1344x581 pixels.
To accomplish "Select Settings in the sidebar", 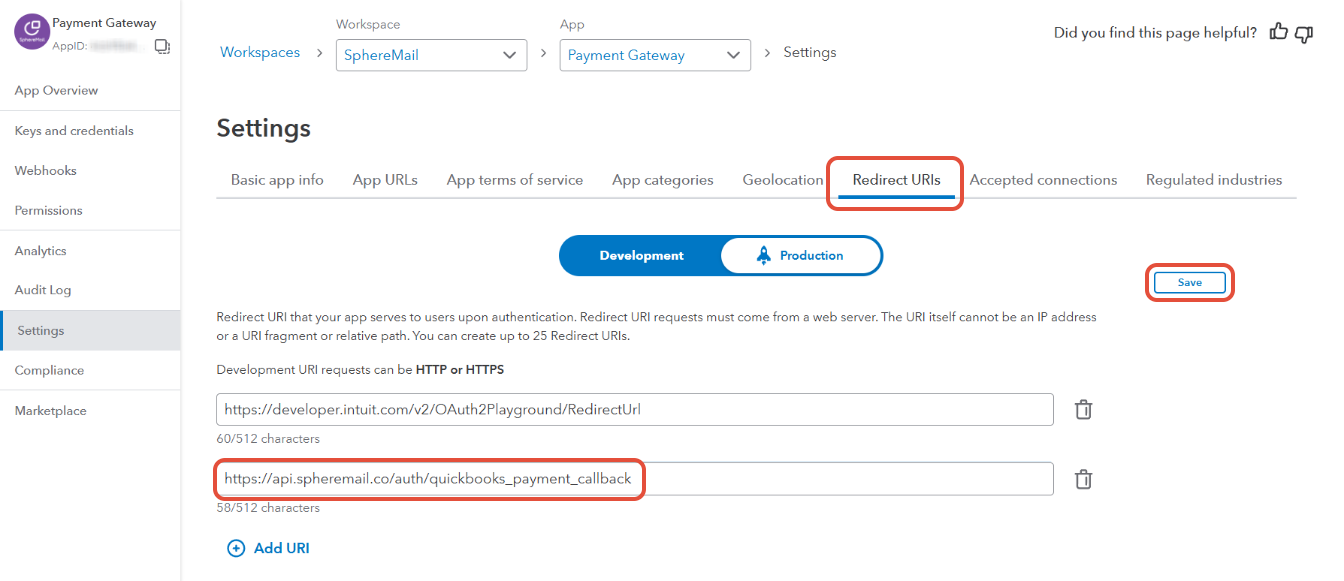I will click(90, 331).
